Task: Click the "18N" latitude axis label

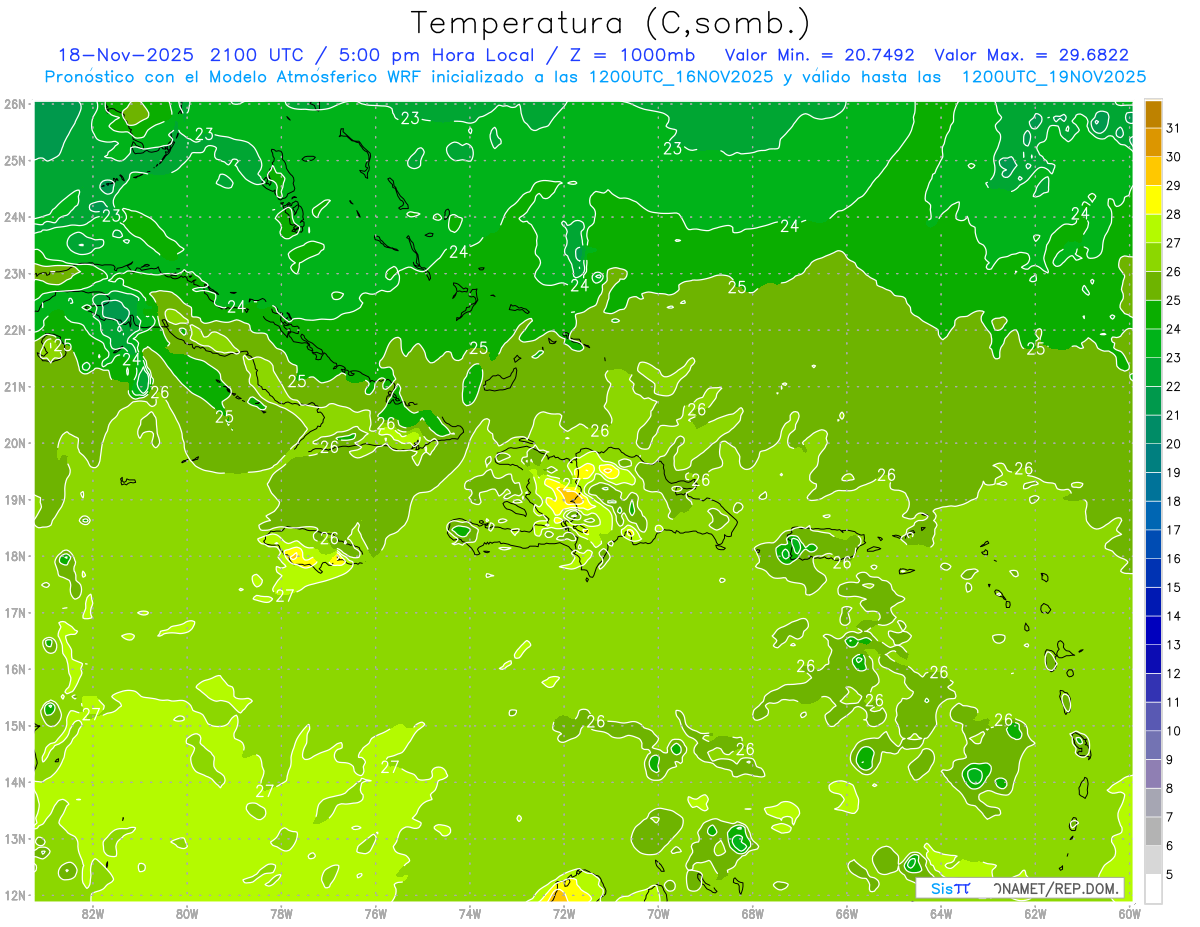Action: [15, 556]
